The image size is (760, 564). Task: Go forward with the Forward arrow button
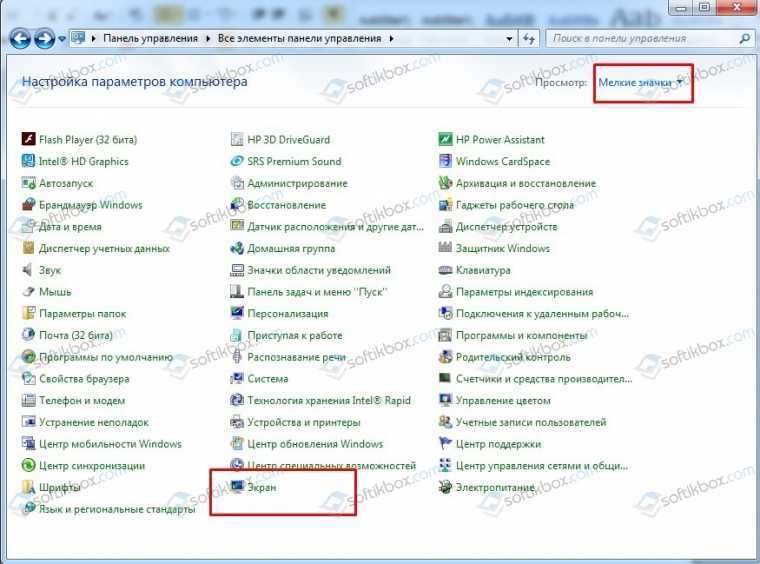pyautogui.click(x=44, y=39)
